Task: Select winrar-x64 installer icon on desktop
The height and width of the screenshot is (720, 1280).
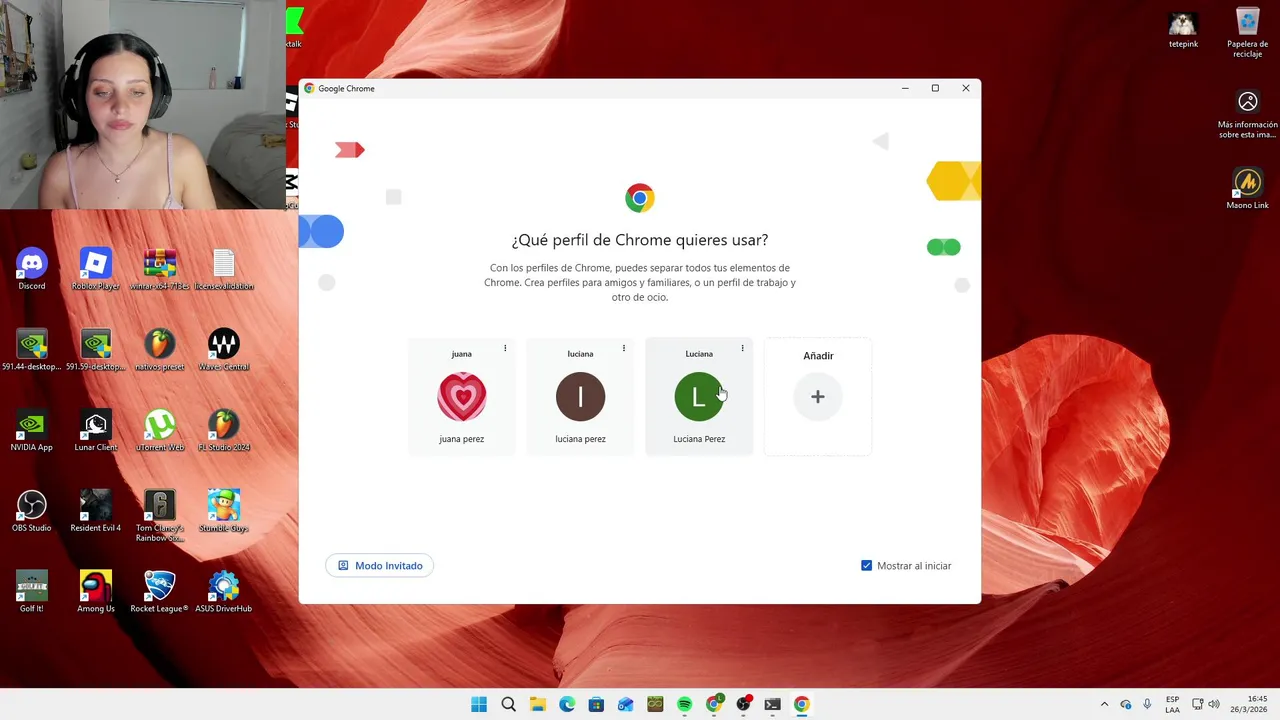Action: pyautogui.click(x=160, y=270)
